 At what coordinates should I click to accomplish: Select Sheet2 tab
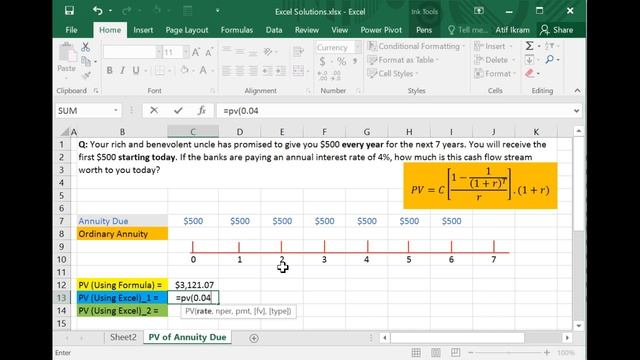pos(123,337)
